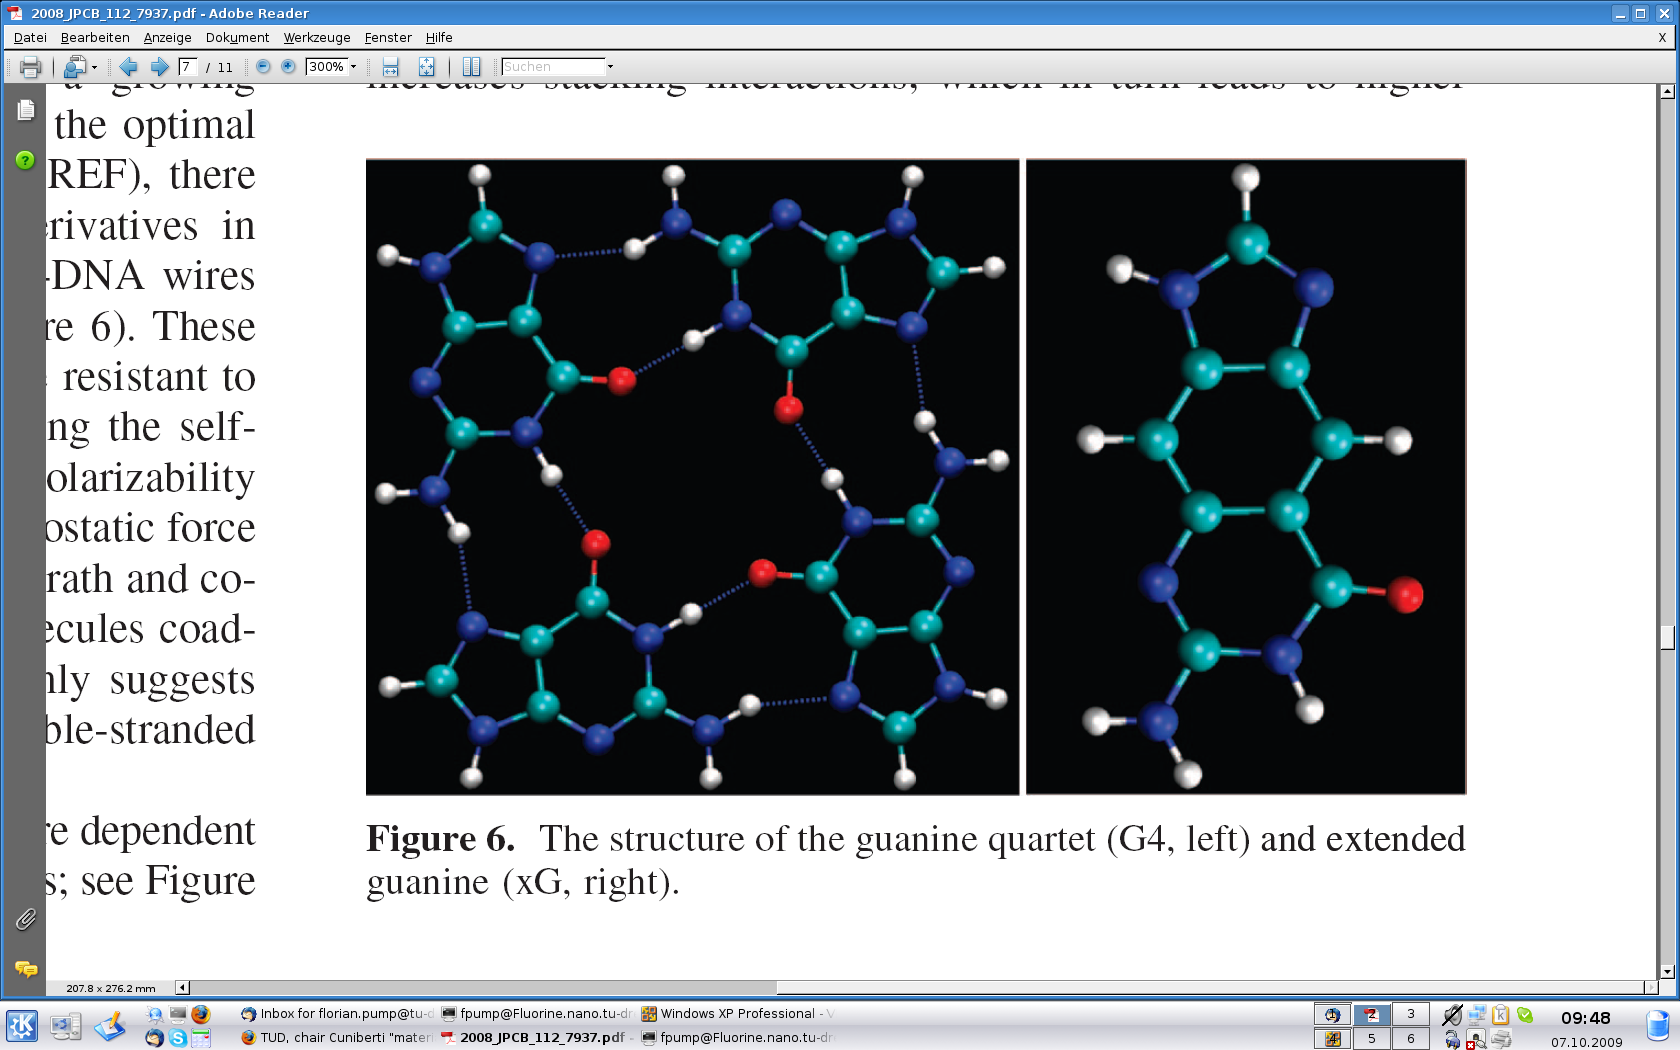Switch to virtual desktop 6 in pager
The image size is (1680, 1050).
1411,1039
